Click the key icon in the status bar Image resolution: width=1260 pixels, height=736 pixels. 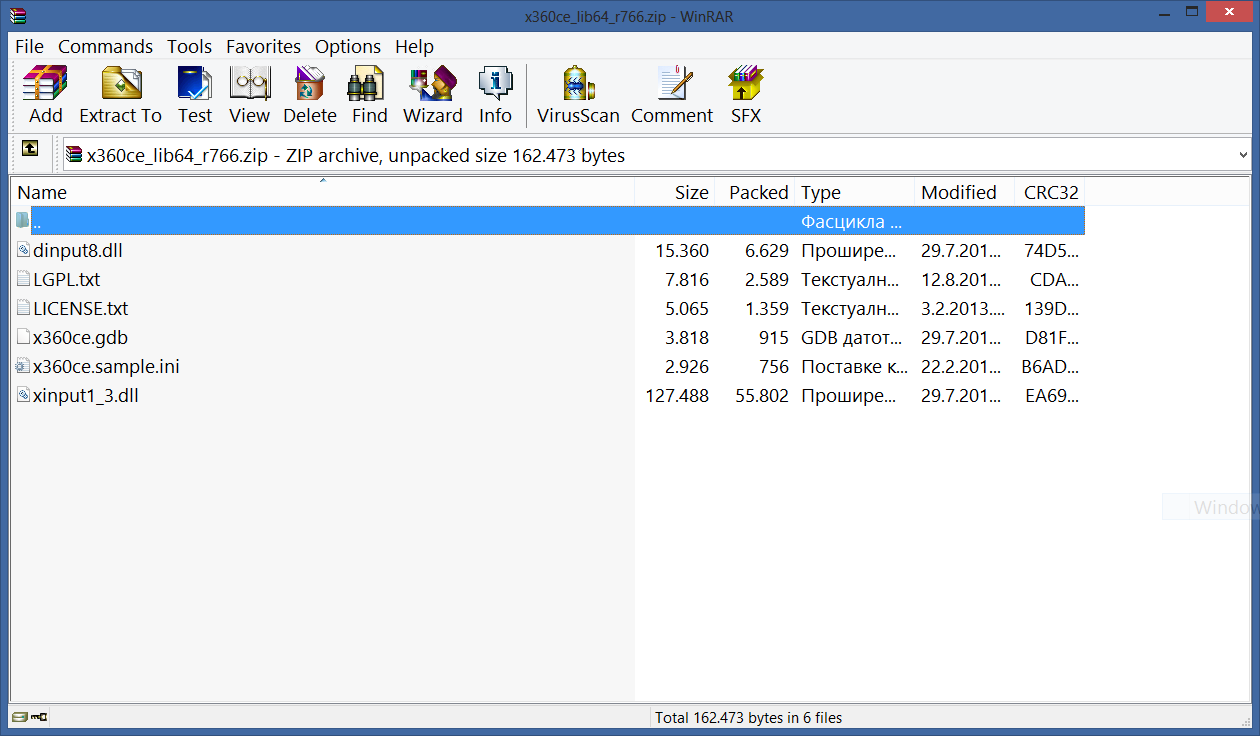[x=39, y=717]
